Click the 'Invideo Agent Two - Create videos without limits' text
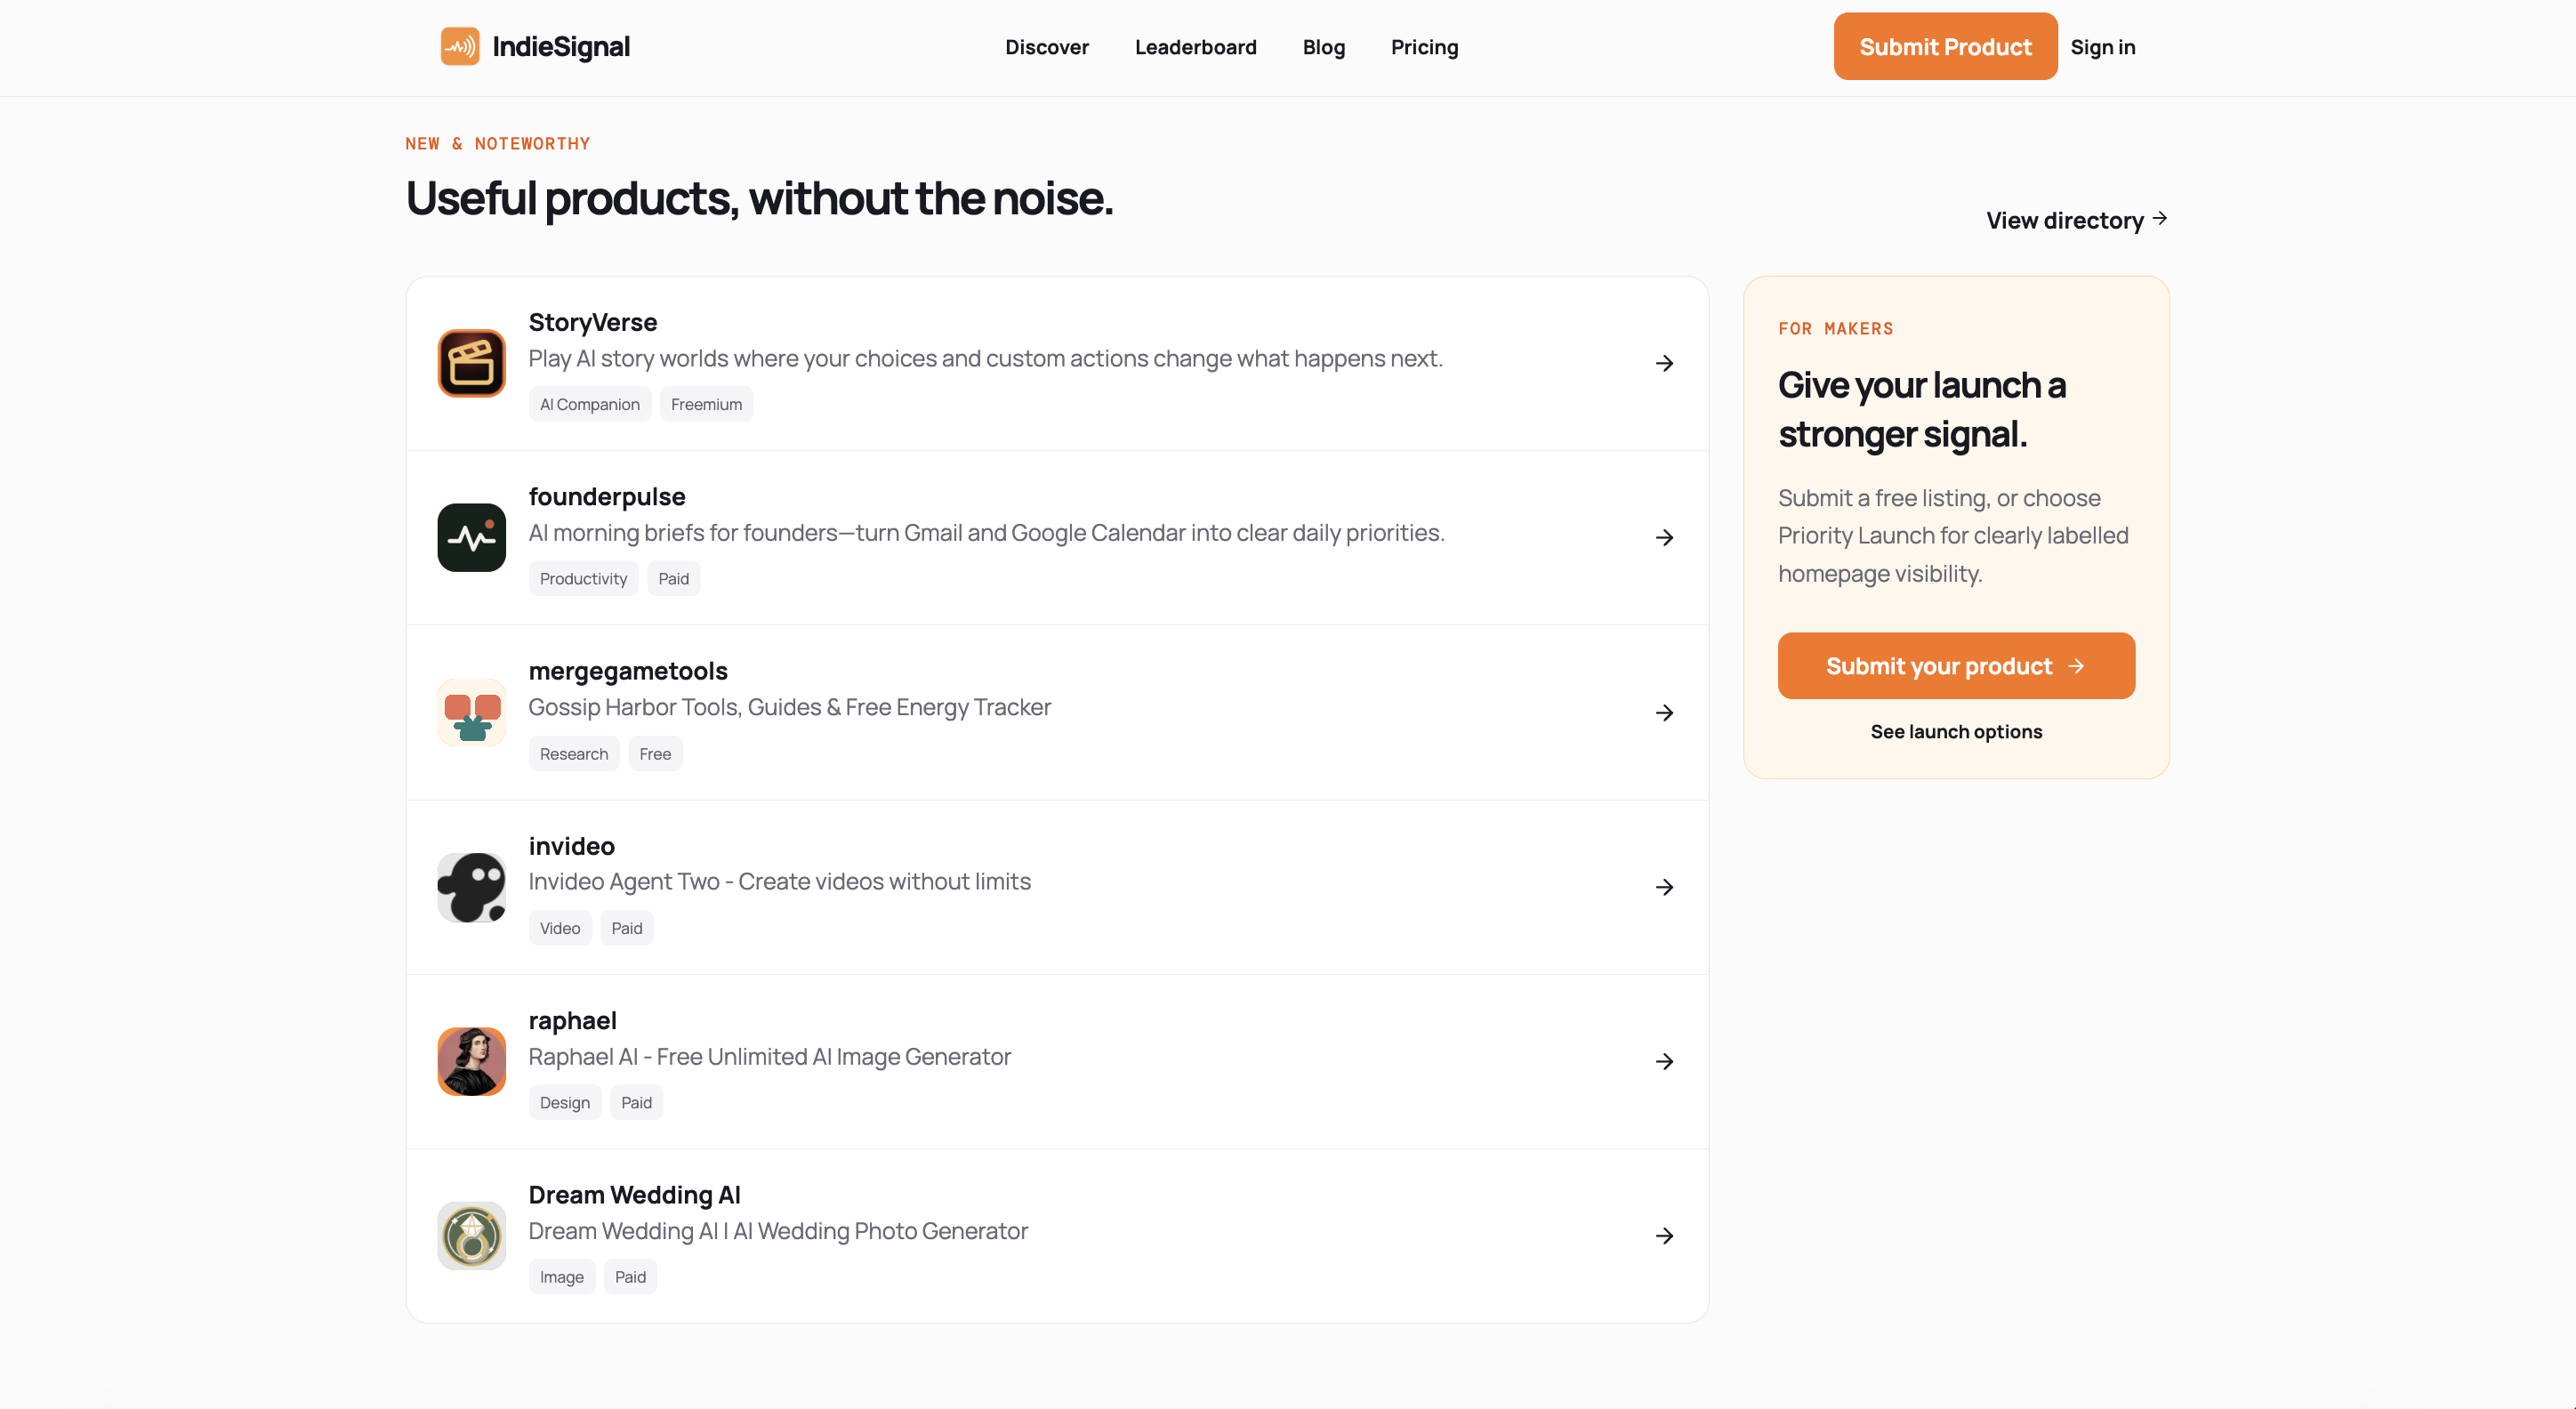The height and width of the screenshot is (1409, 2576). 779,882
